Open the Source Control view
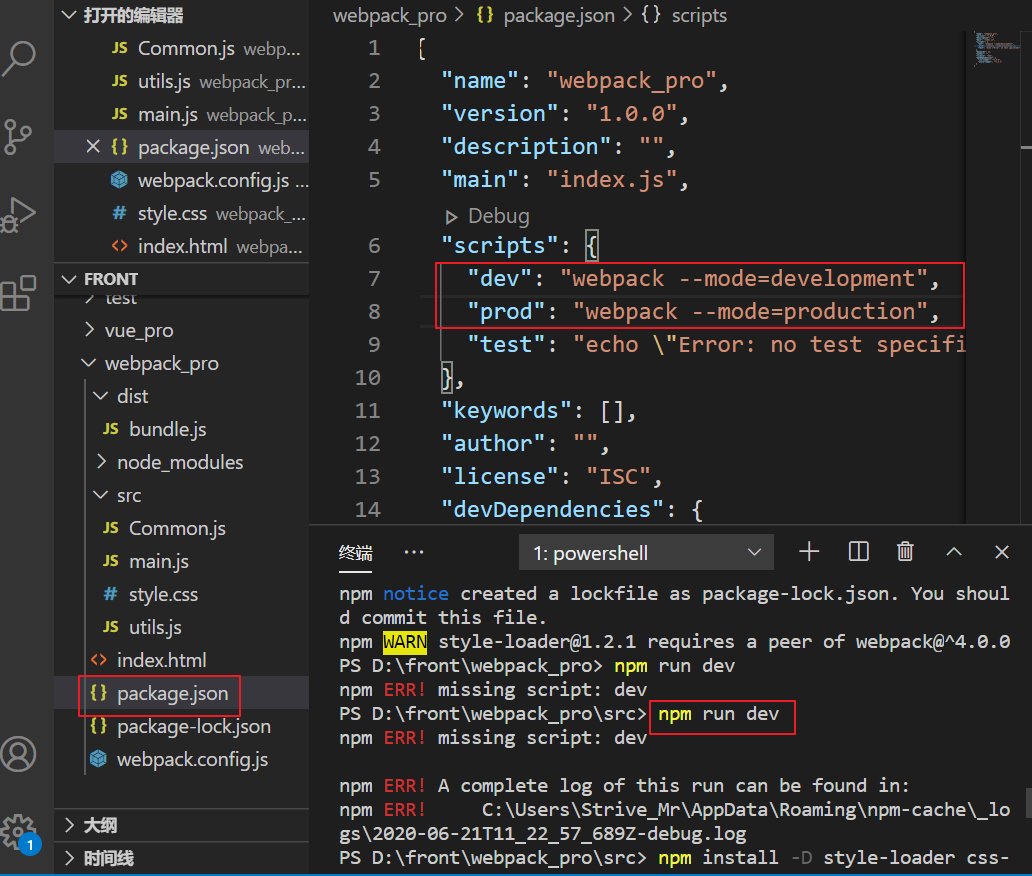The width and height of the screenshot is (1032, 876). click(x=18, y=137)
